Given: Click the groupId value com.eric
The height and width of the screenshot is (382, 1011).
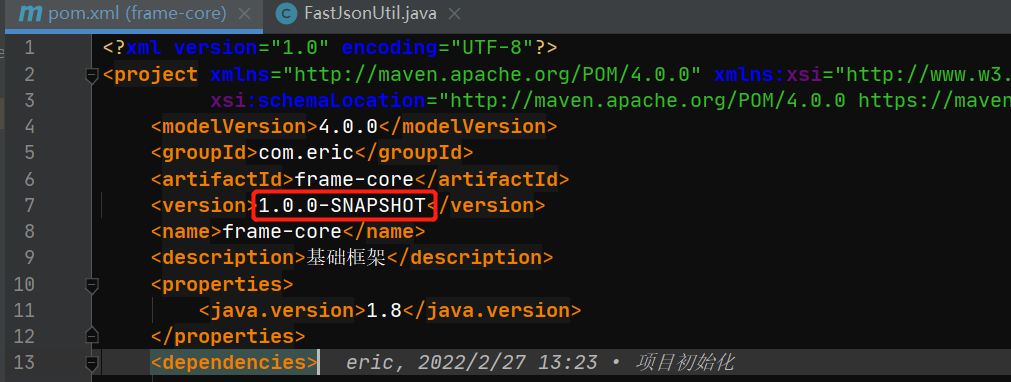Looking at the screenshot, I should 306,153.
